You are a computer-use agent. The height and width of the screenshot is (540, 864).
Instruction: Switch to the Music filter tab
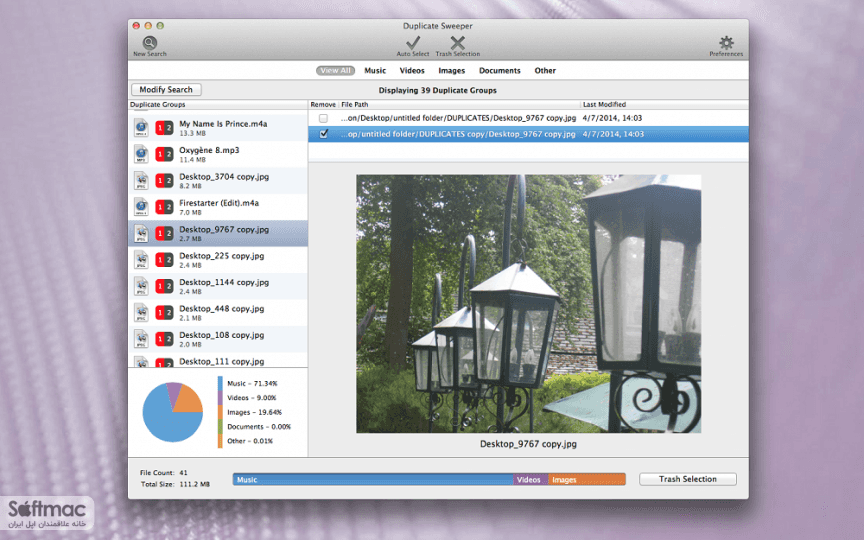(x=375, y=71)
